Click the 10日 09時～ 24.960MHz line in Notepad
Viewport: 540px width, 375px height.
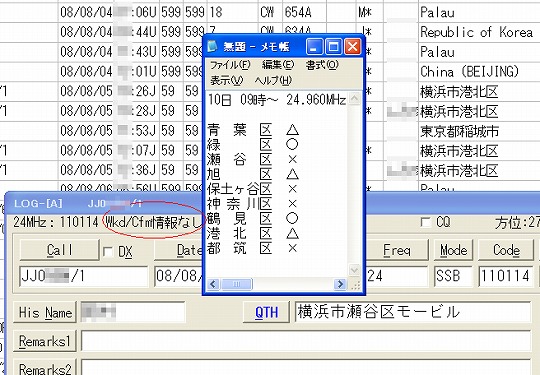(277, 100)
